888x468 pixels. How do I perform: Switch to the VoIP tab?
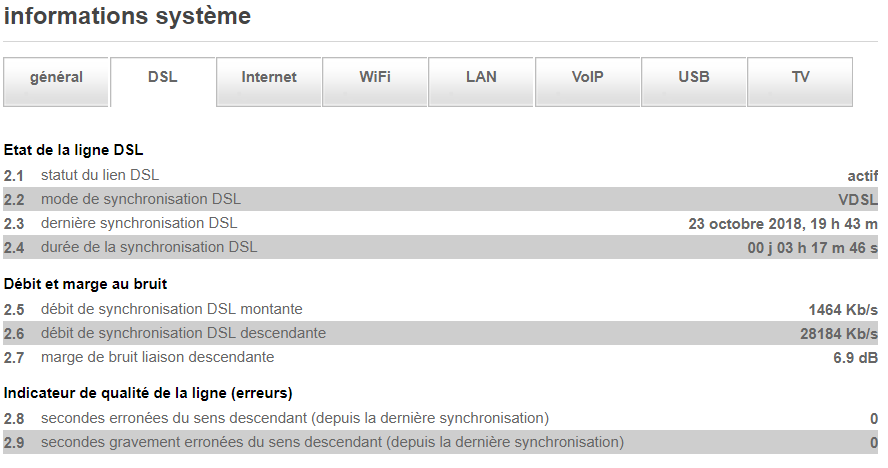pyautogui.click(x=588, y=78)
